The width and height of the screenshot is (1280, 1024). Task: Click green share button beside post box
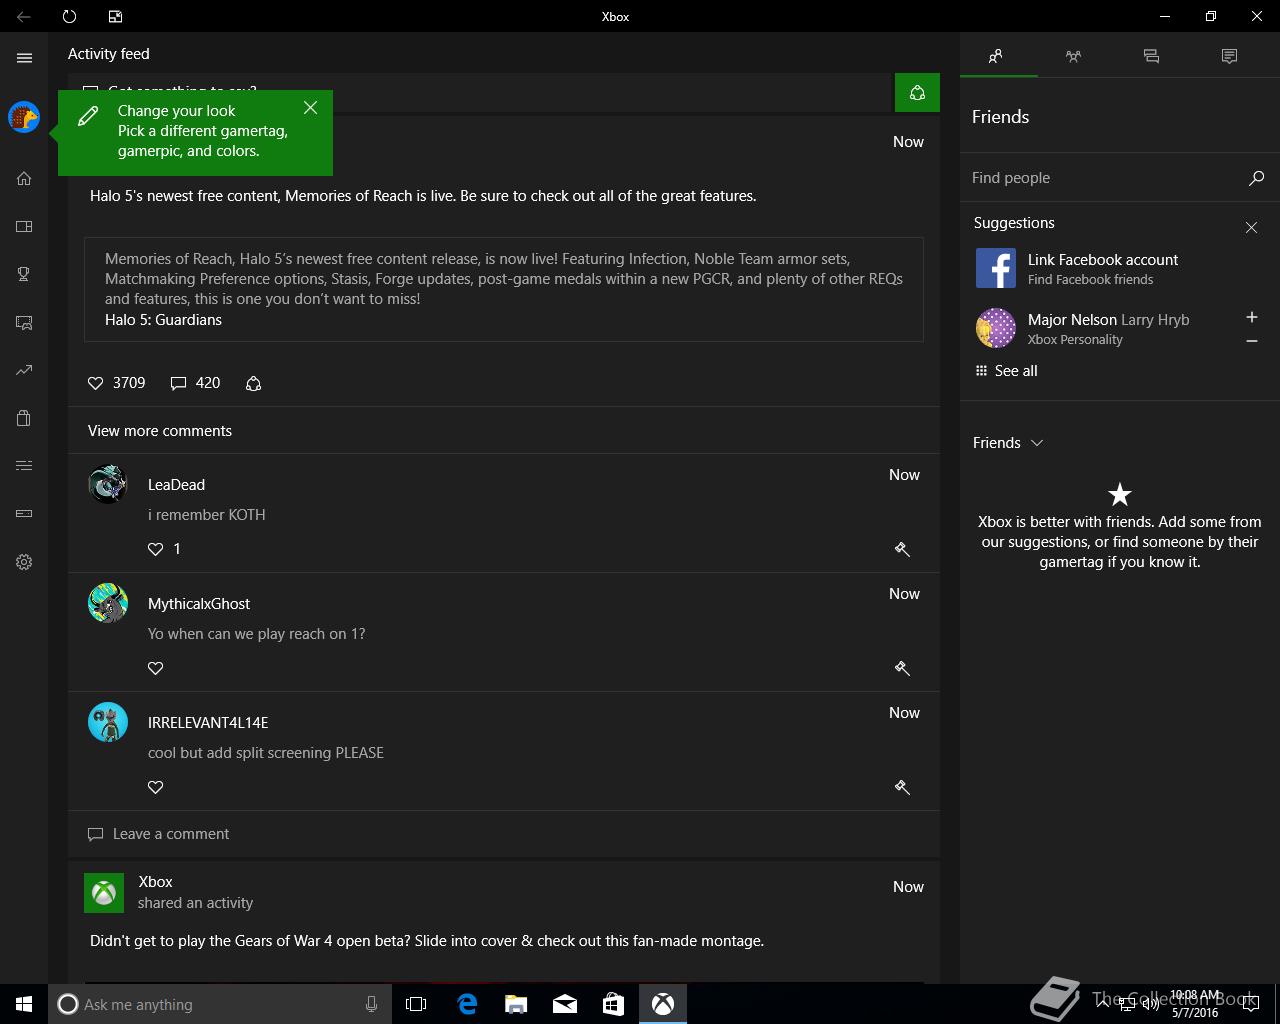(917, 93)
